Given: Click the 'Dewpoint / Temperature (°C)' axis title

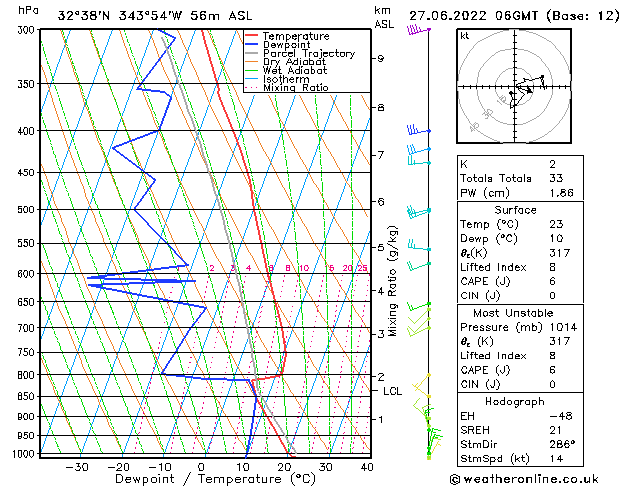Looking at the screenshot, I should [215, 479].
